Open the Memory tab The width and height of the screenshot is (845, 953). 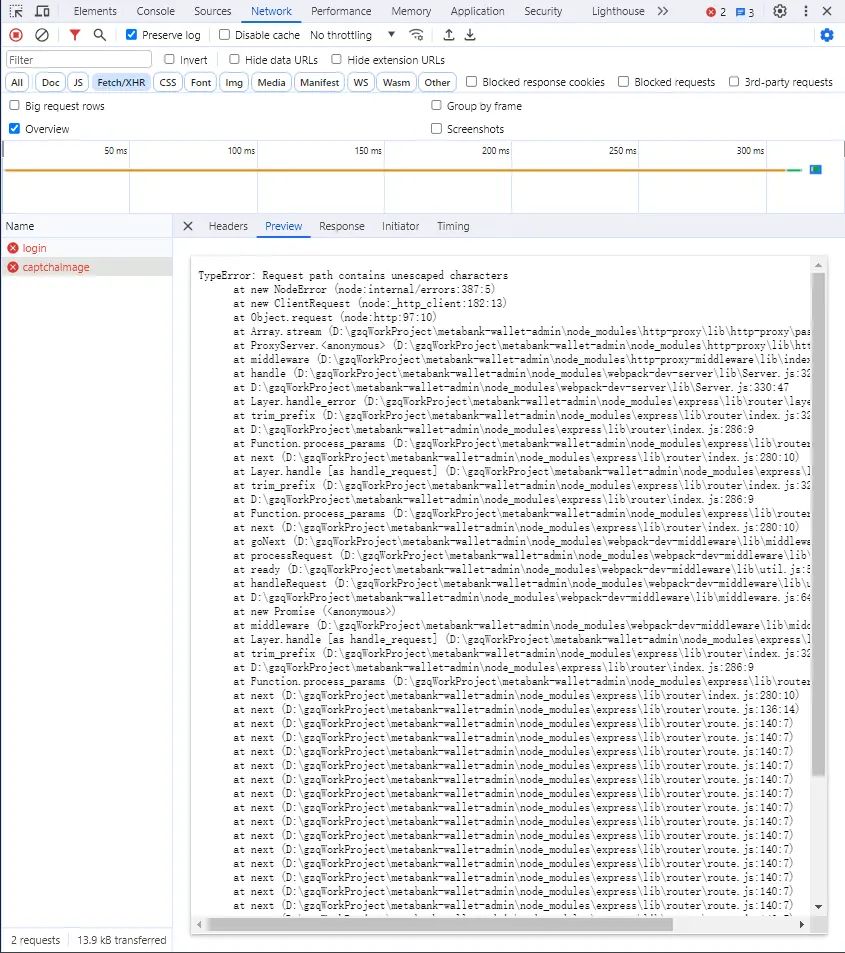[411, 11]
